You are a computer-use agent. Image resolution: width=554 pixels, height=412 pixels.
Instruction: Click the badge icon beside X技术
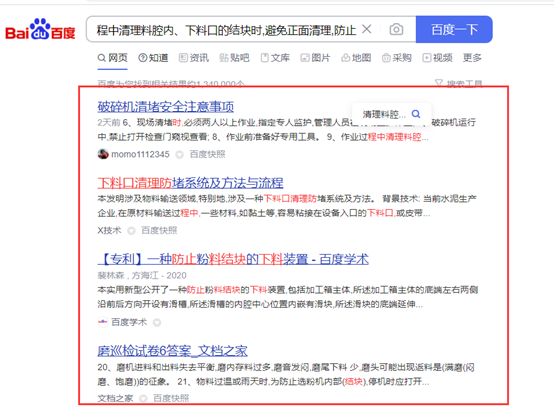(131, 231)
